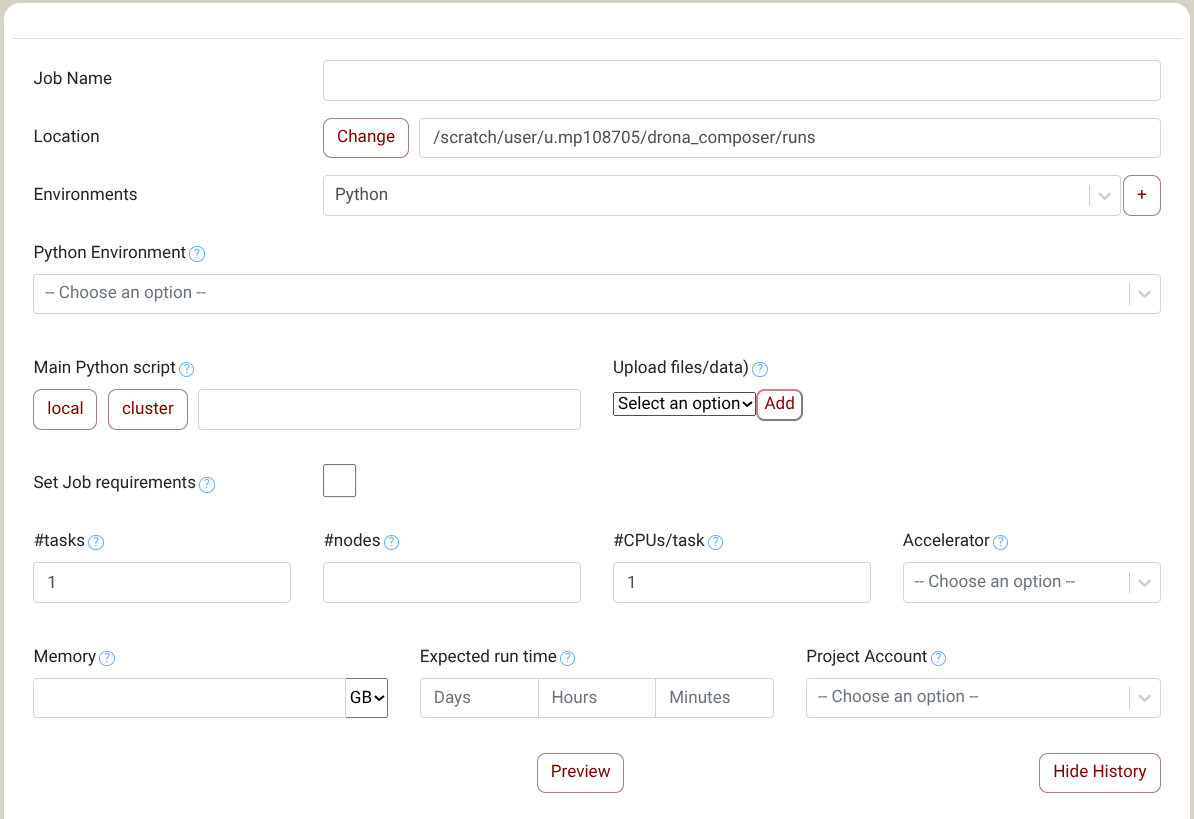
Task: Open the Upload files Select an option menu
Action: 684,404
